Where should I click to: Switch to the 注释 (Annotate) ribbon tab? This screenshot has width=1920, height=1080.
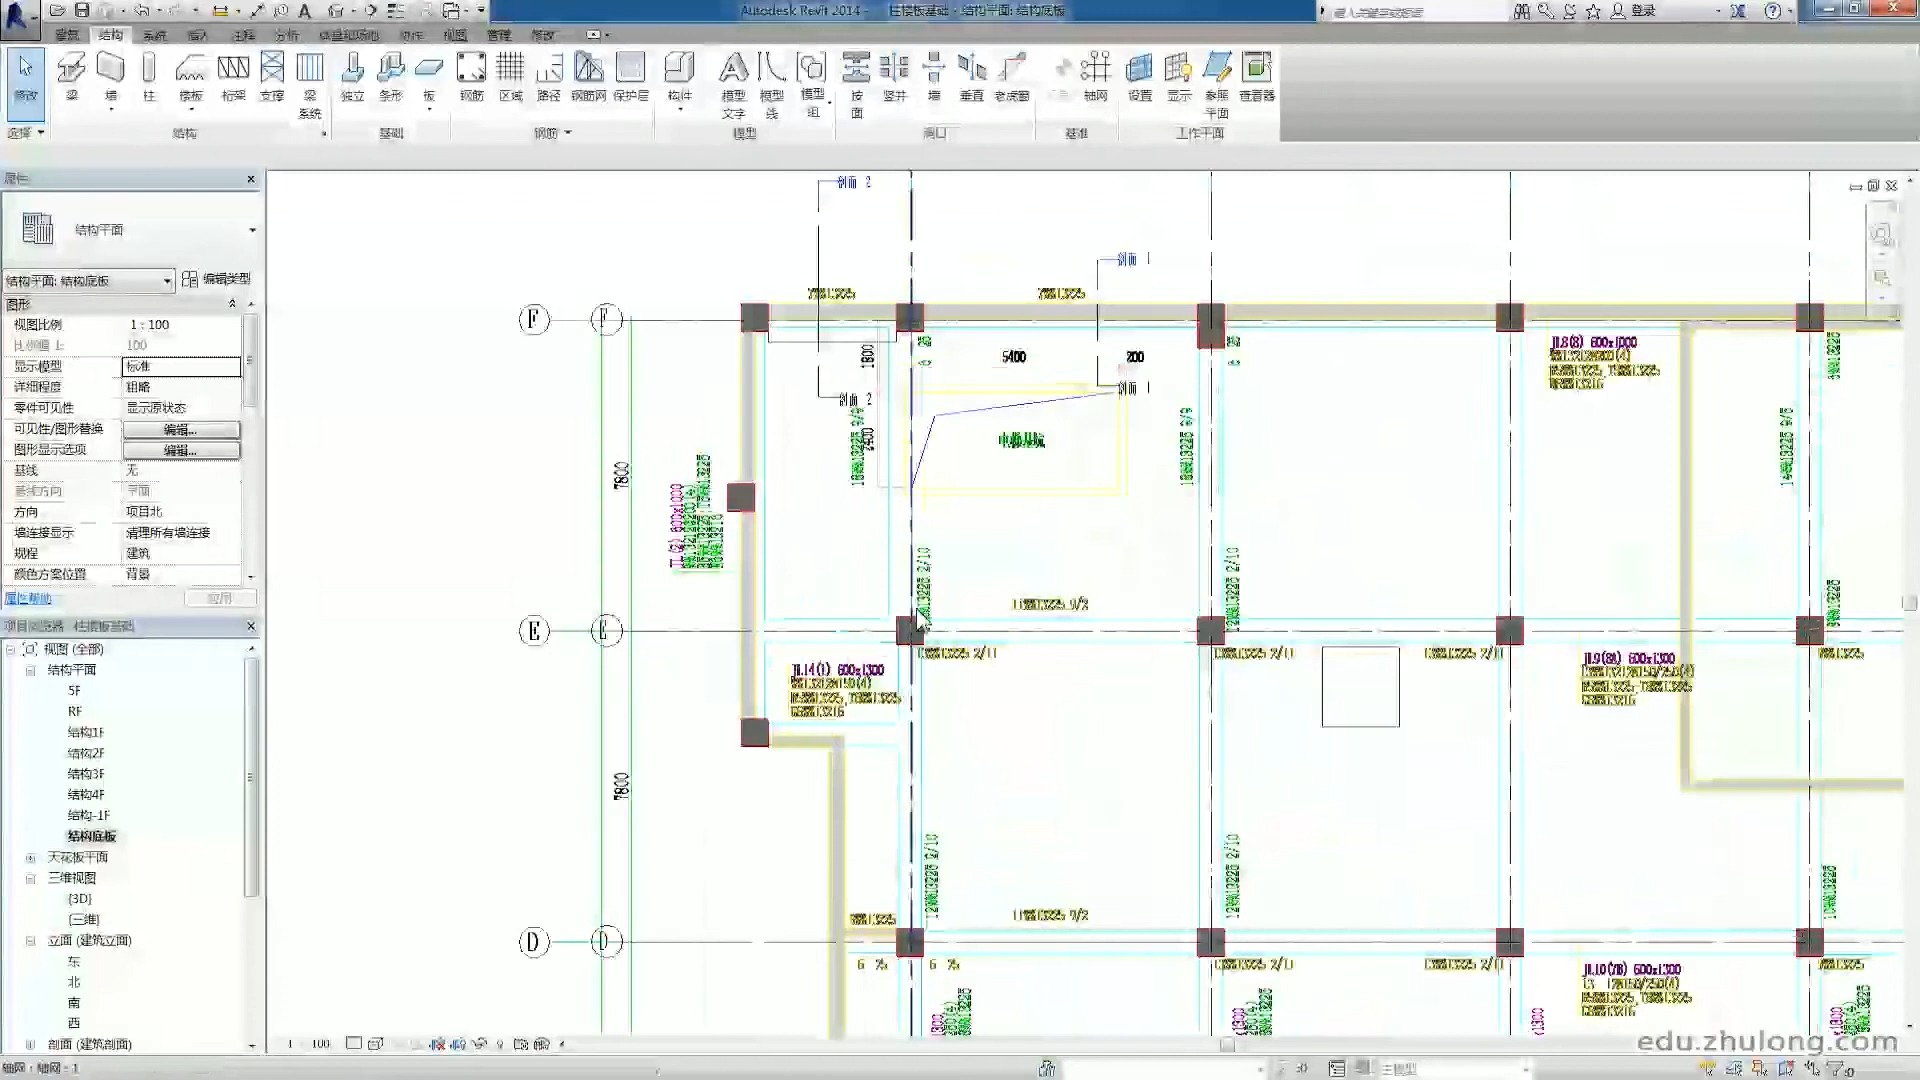[x=243, y=35]
